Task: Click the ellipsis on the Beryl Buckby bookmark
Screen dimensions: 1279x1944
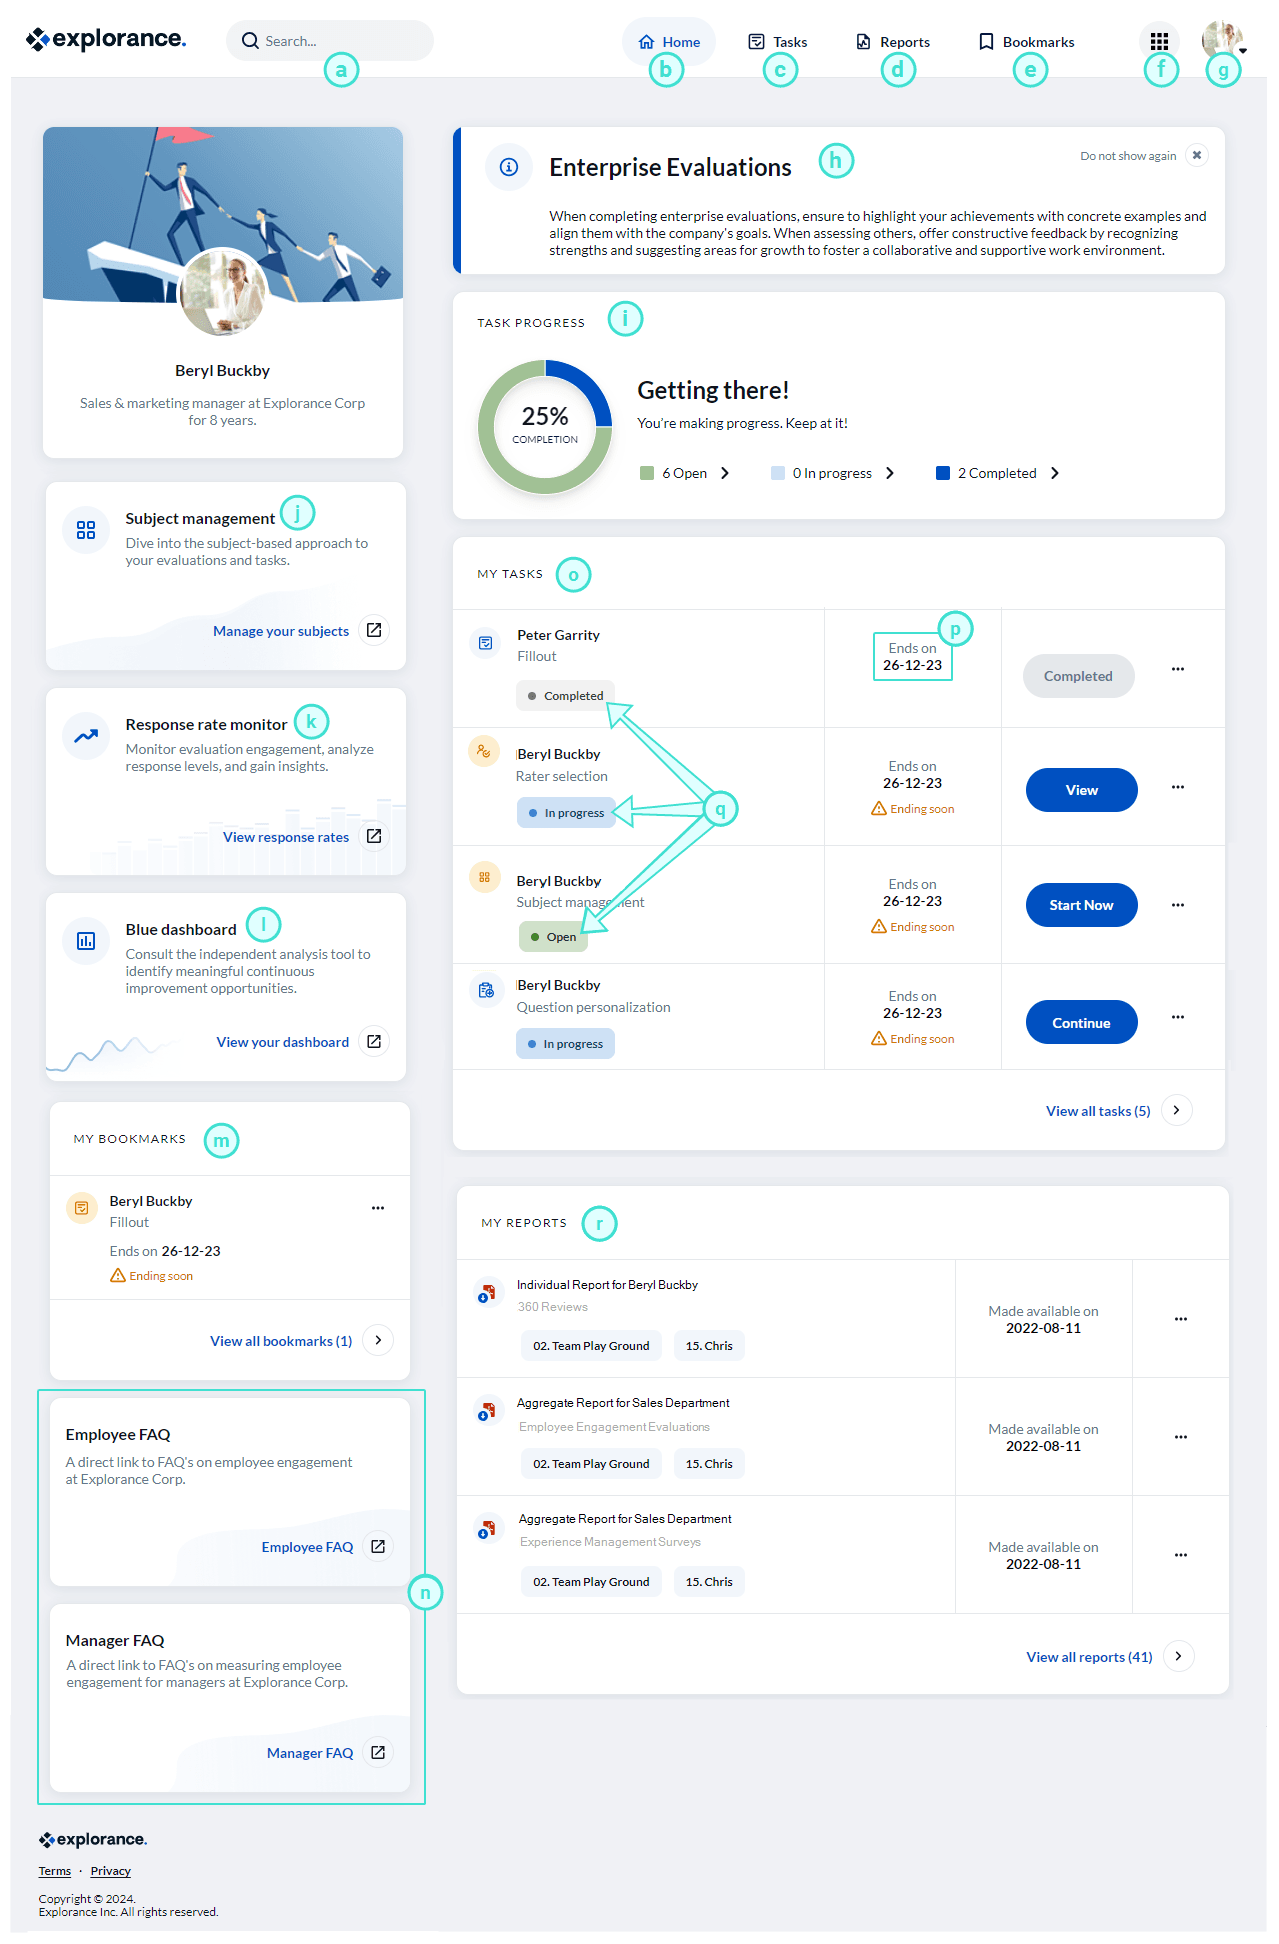Action: pyautogui.click(x=378, y=1208)
